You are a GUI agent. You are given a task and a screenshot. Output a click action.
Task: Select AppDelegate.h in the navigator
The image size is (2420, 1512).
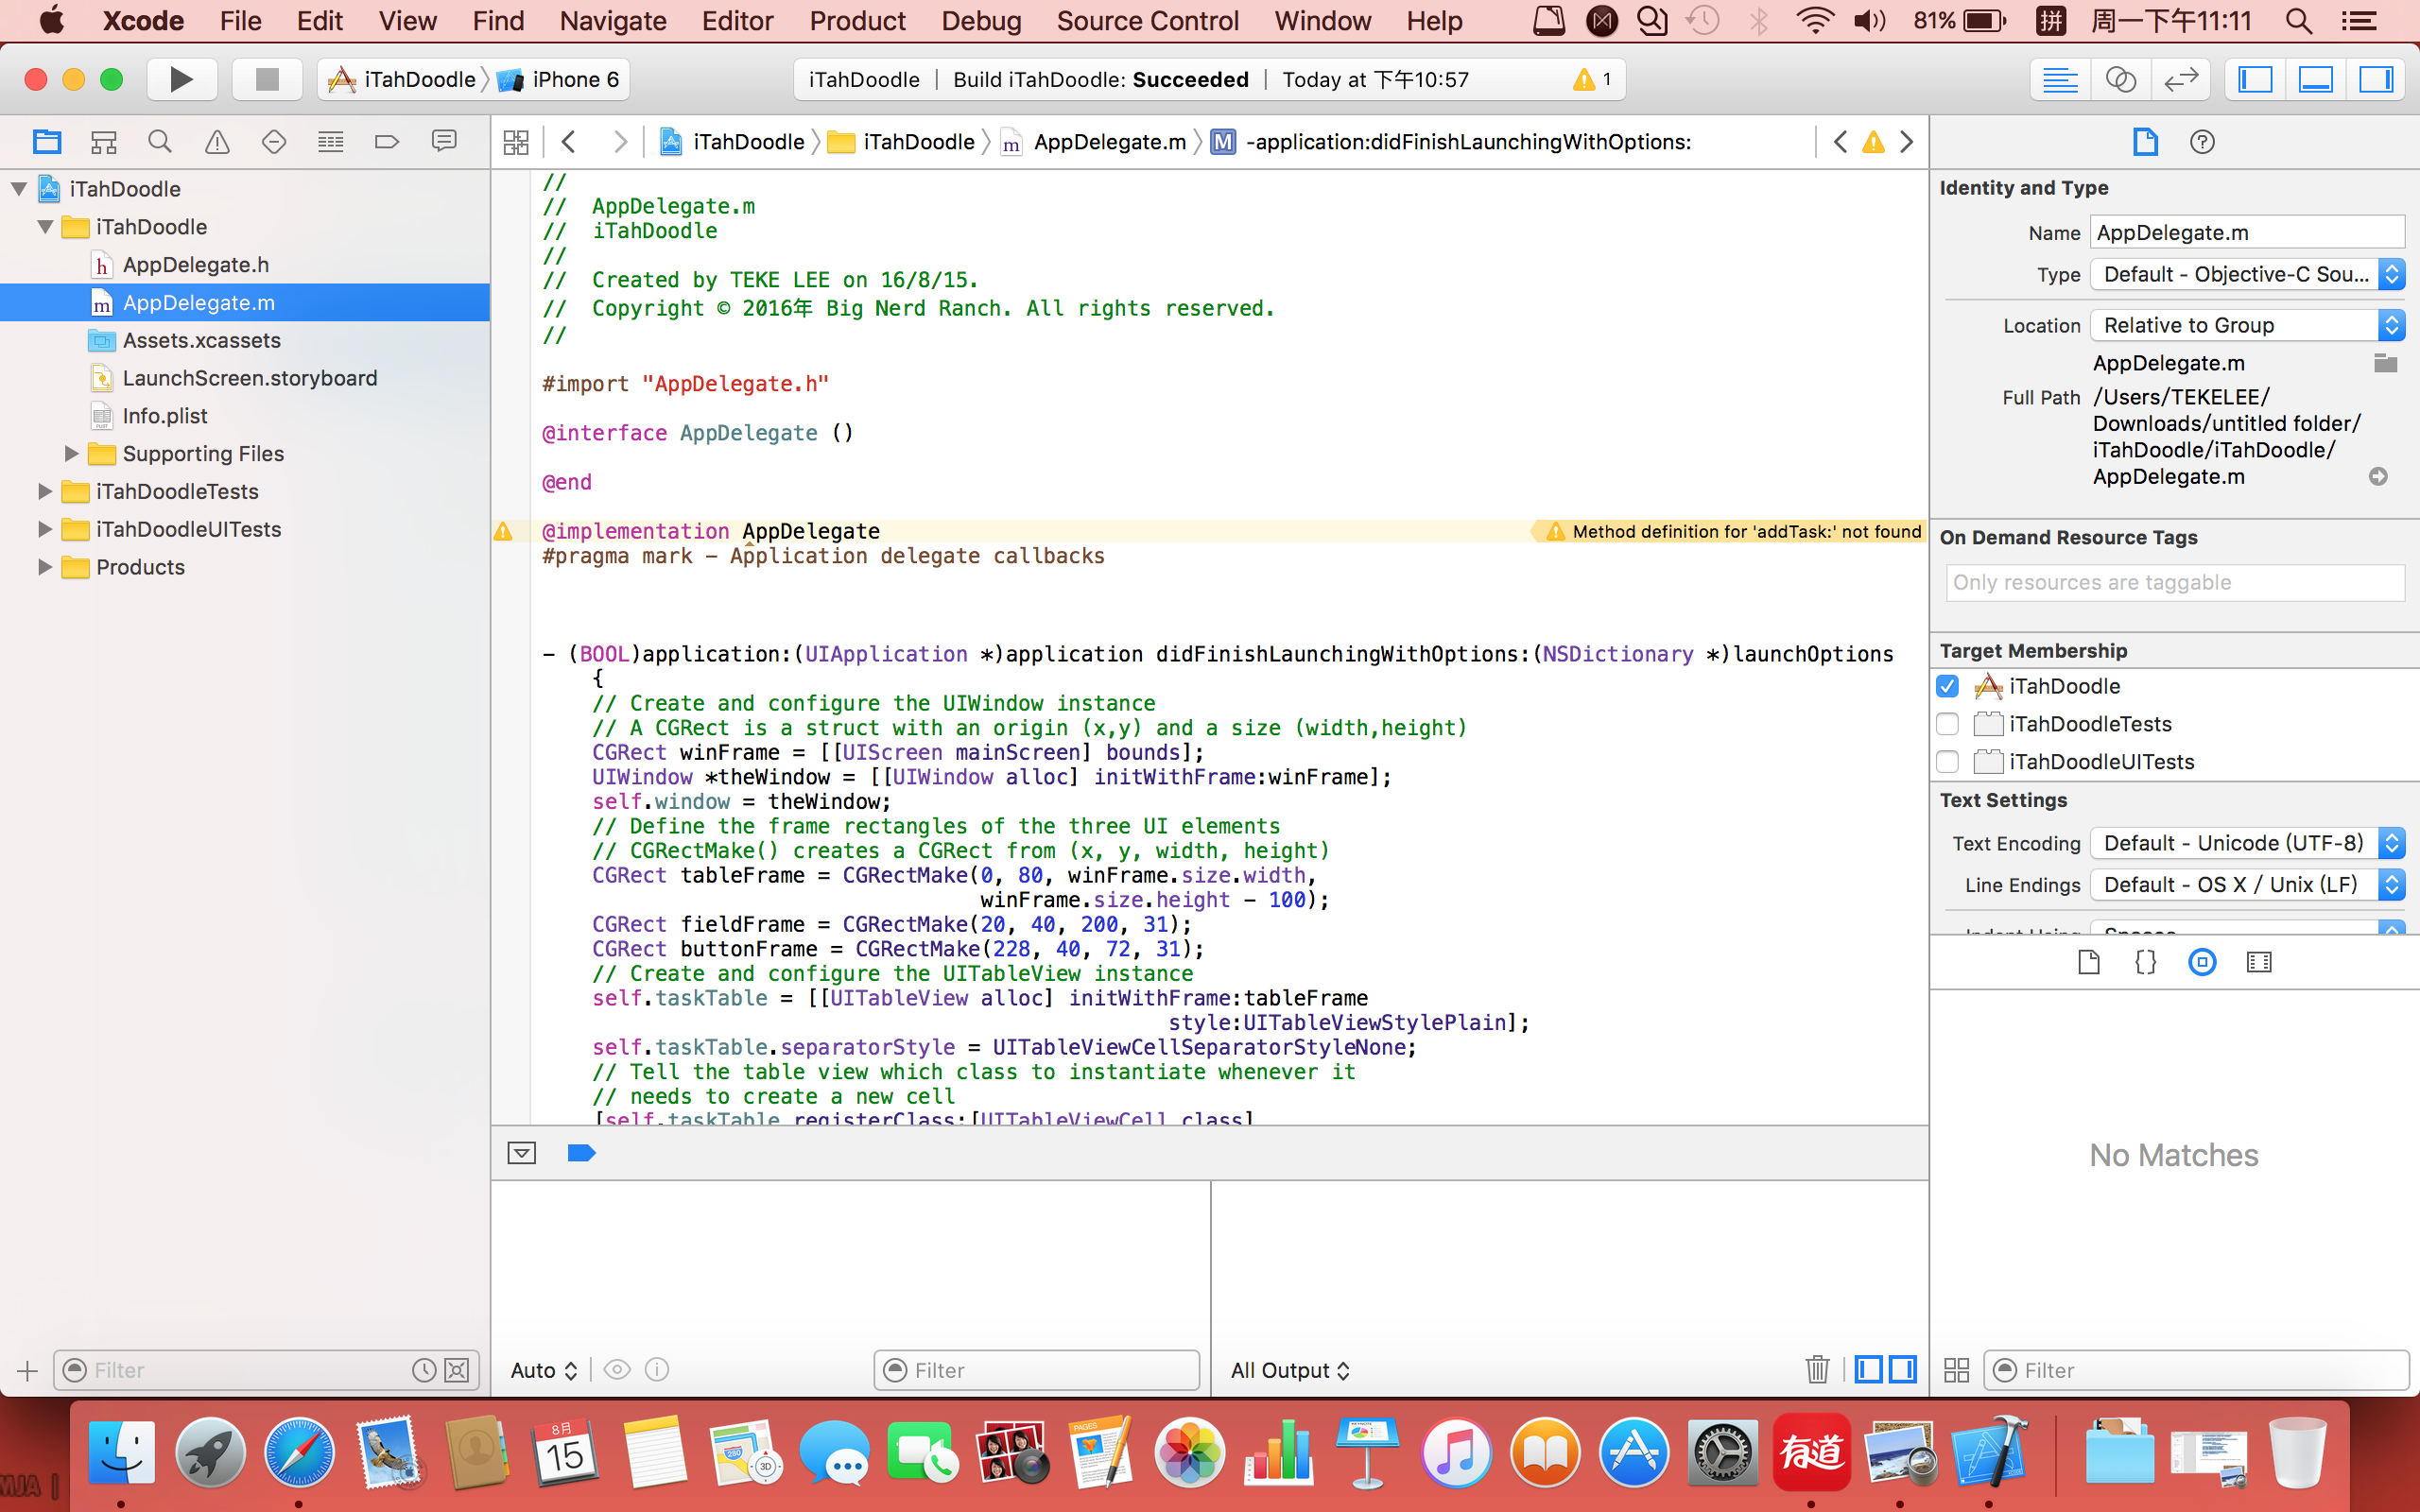point(195,265)
